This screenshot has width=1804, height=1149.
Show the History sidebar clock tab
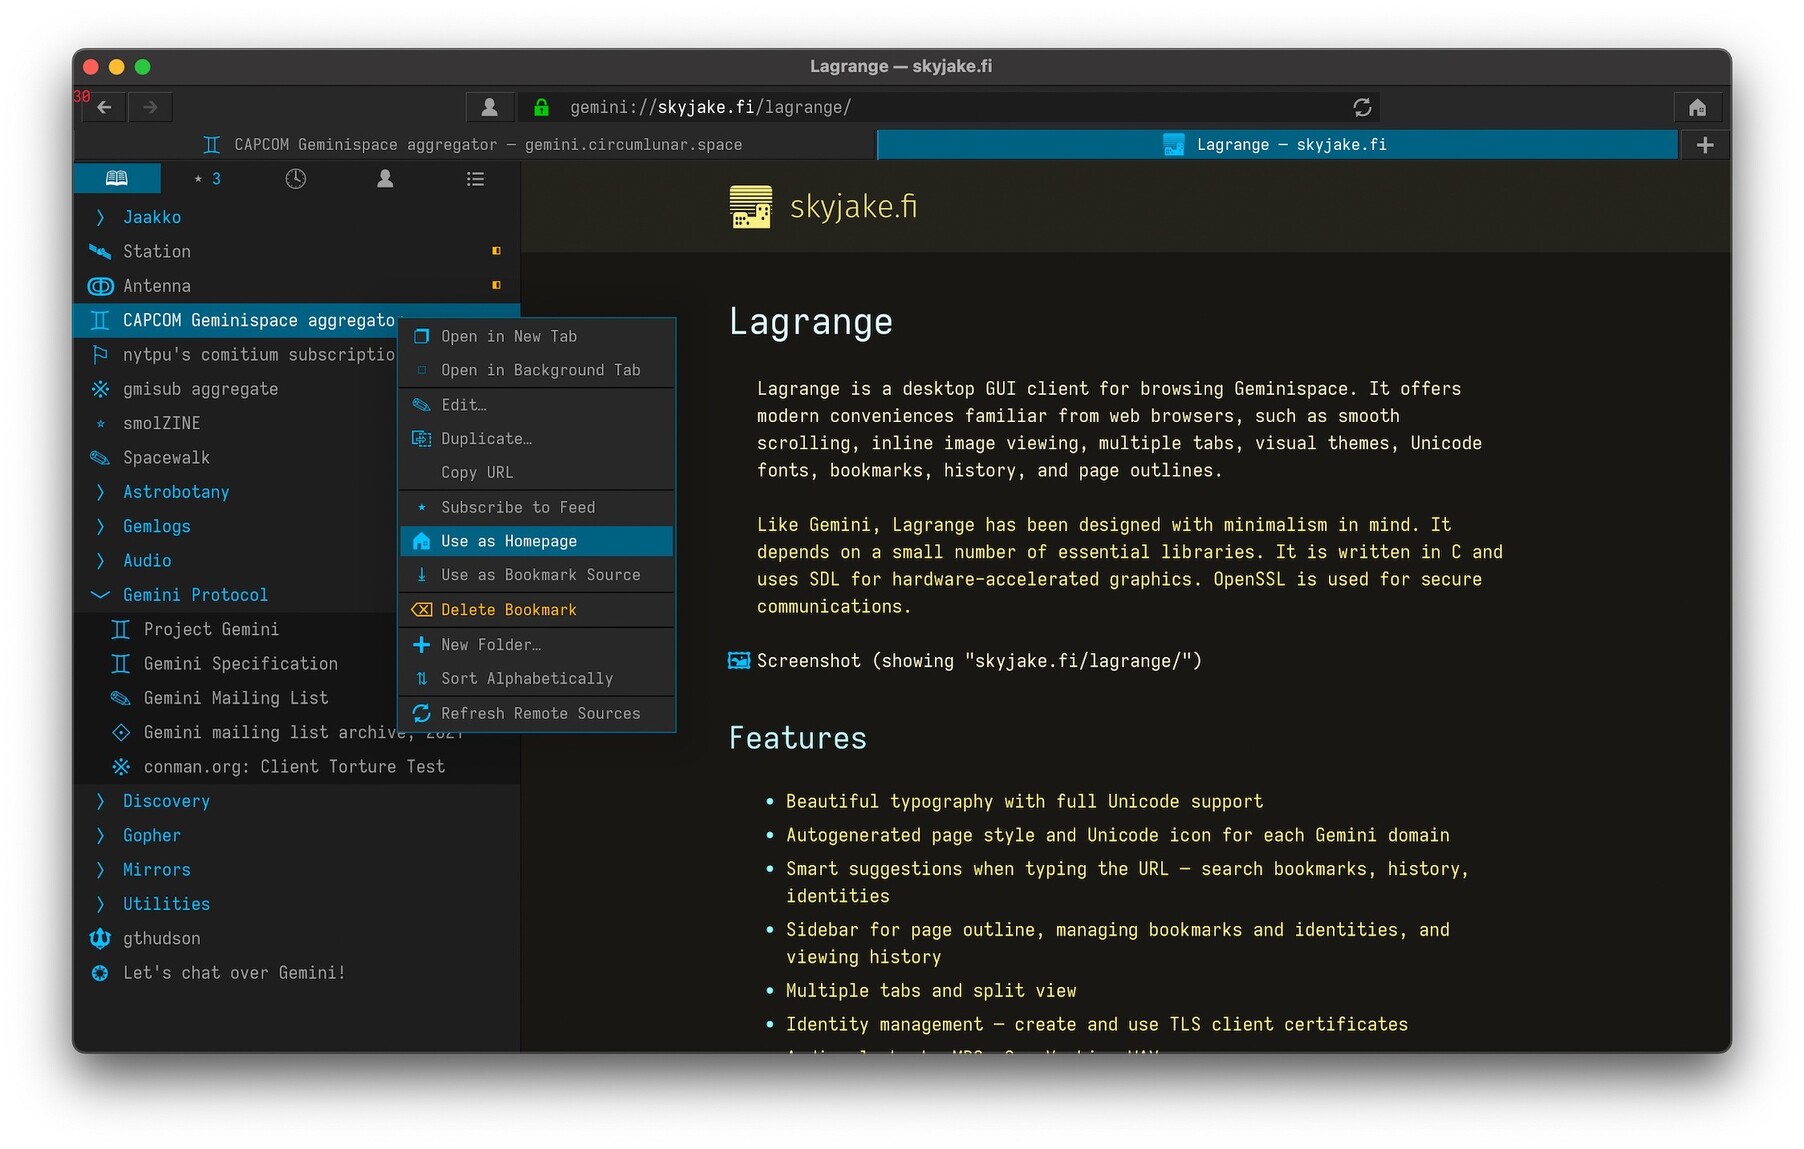pyautogui.click(x=295, y=179)
